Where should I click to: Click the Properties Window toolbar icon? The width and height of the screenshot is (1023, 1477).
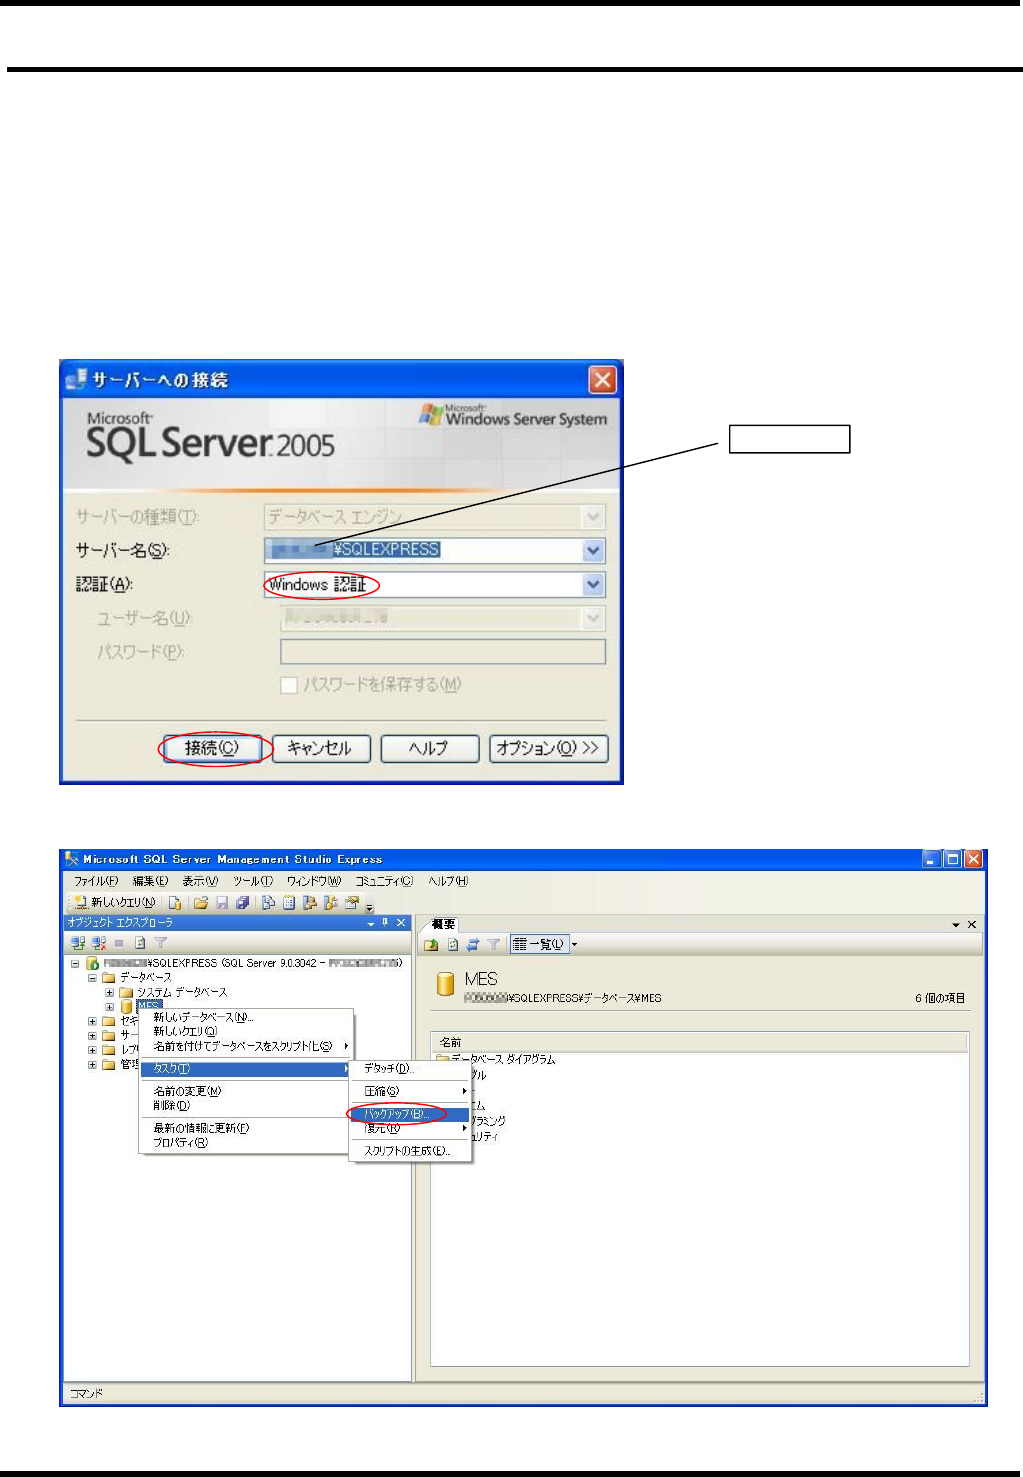(x=351, y=903)
